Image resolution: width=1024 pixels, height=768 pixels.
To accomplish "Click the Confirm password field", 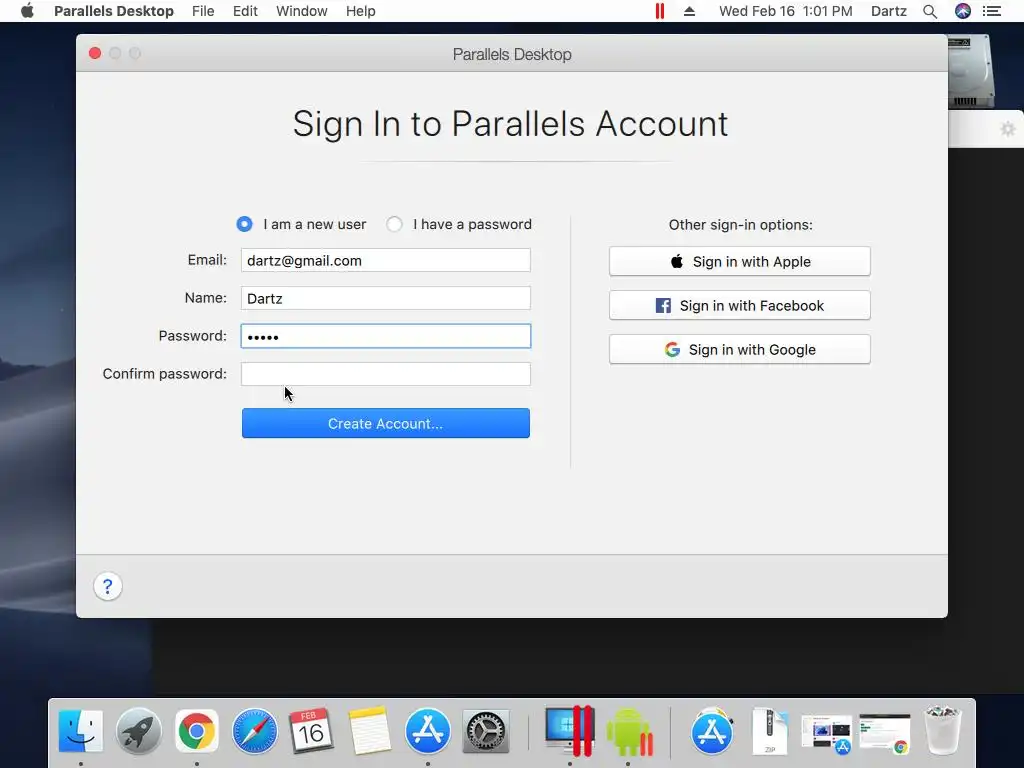I will (x=385, y=374).
